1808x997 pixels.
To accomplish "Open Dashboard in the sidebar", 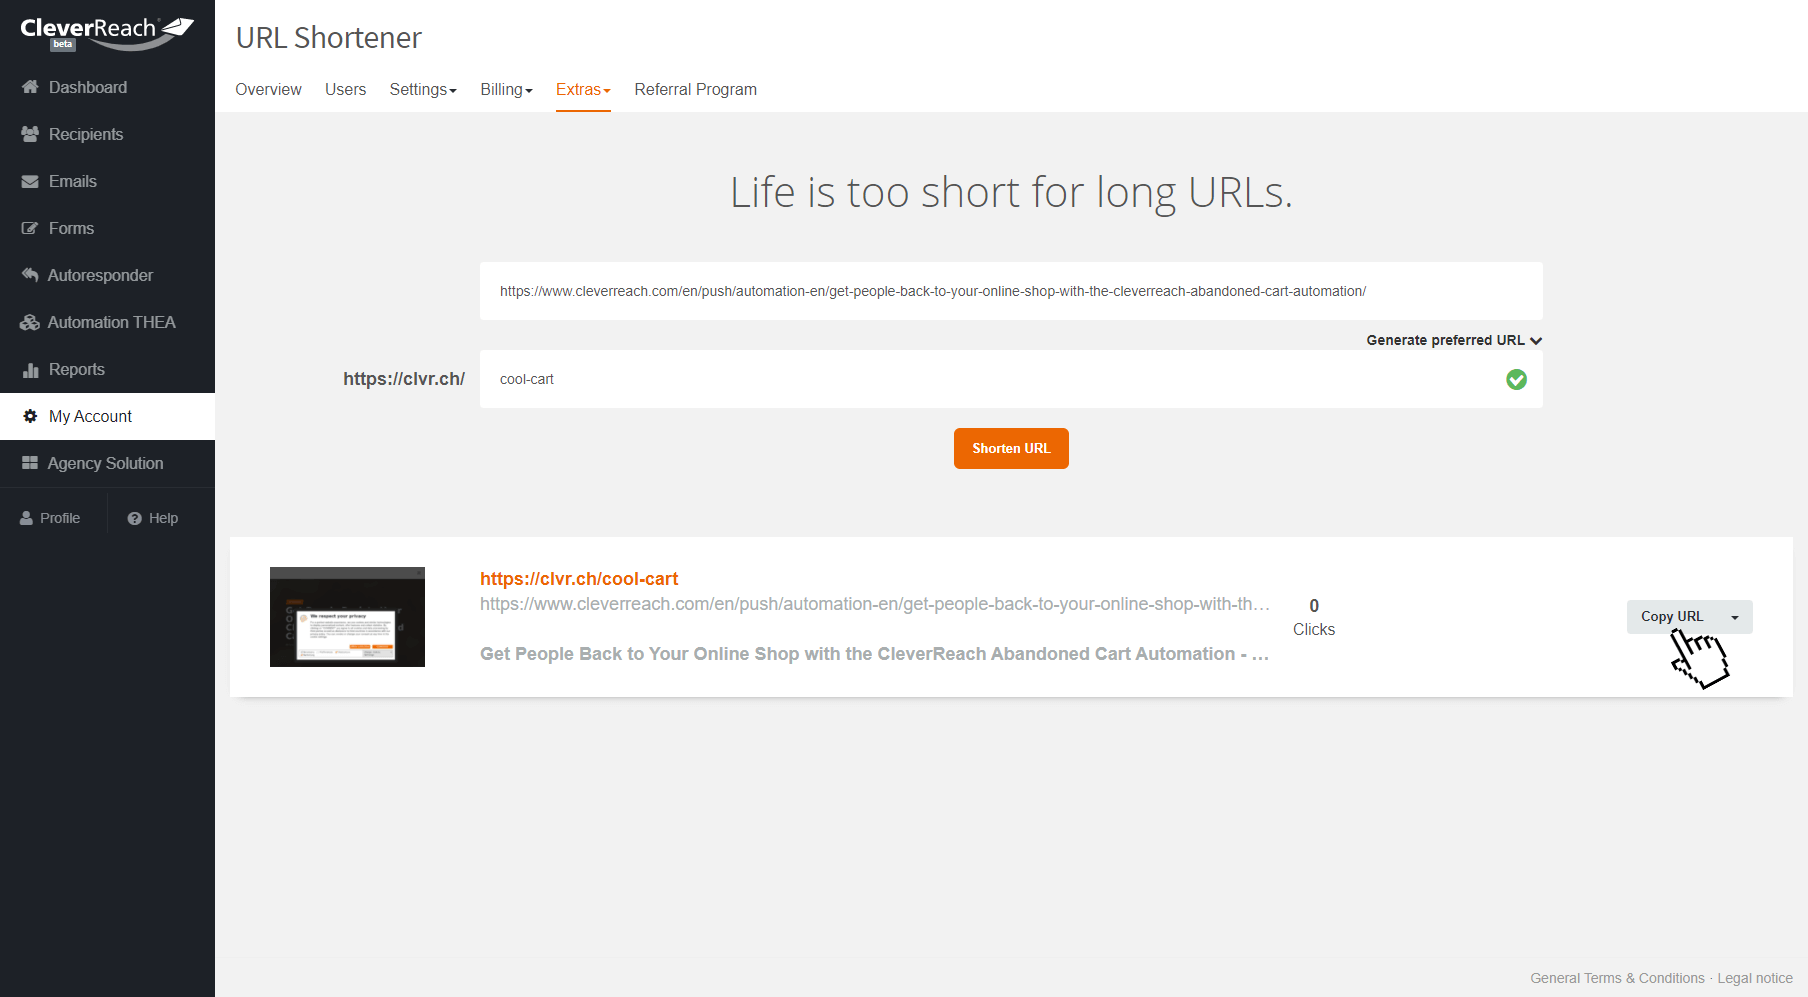I will pos(107,87).
